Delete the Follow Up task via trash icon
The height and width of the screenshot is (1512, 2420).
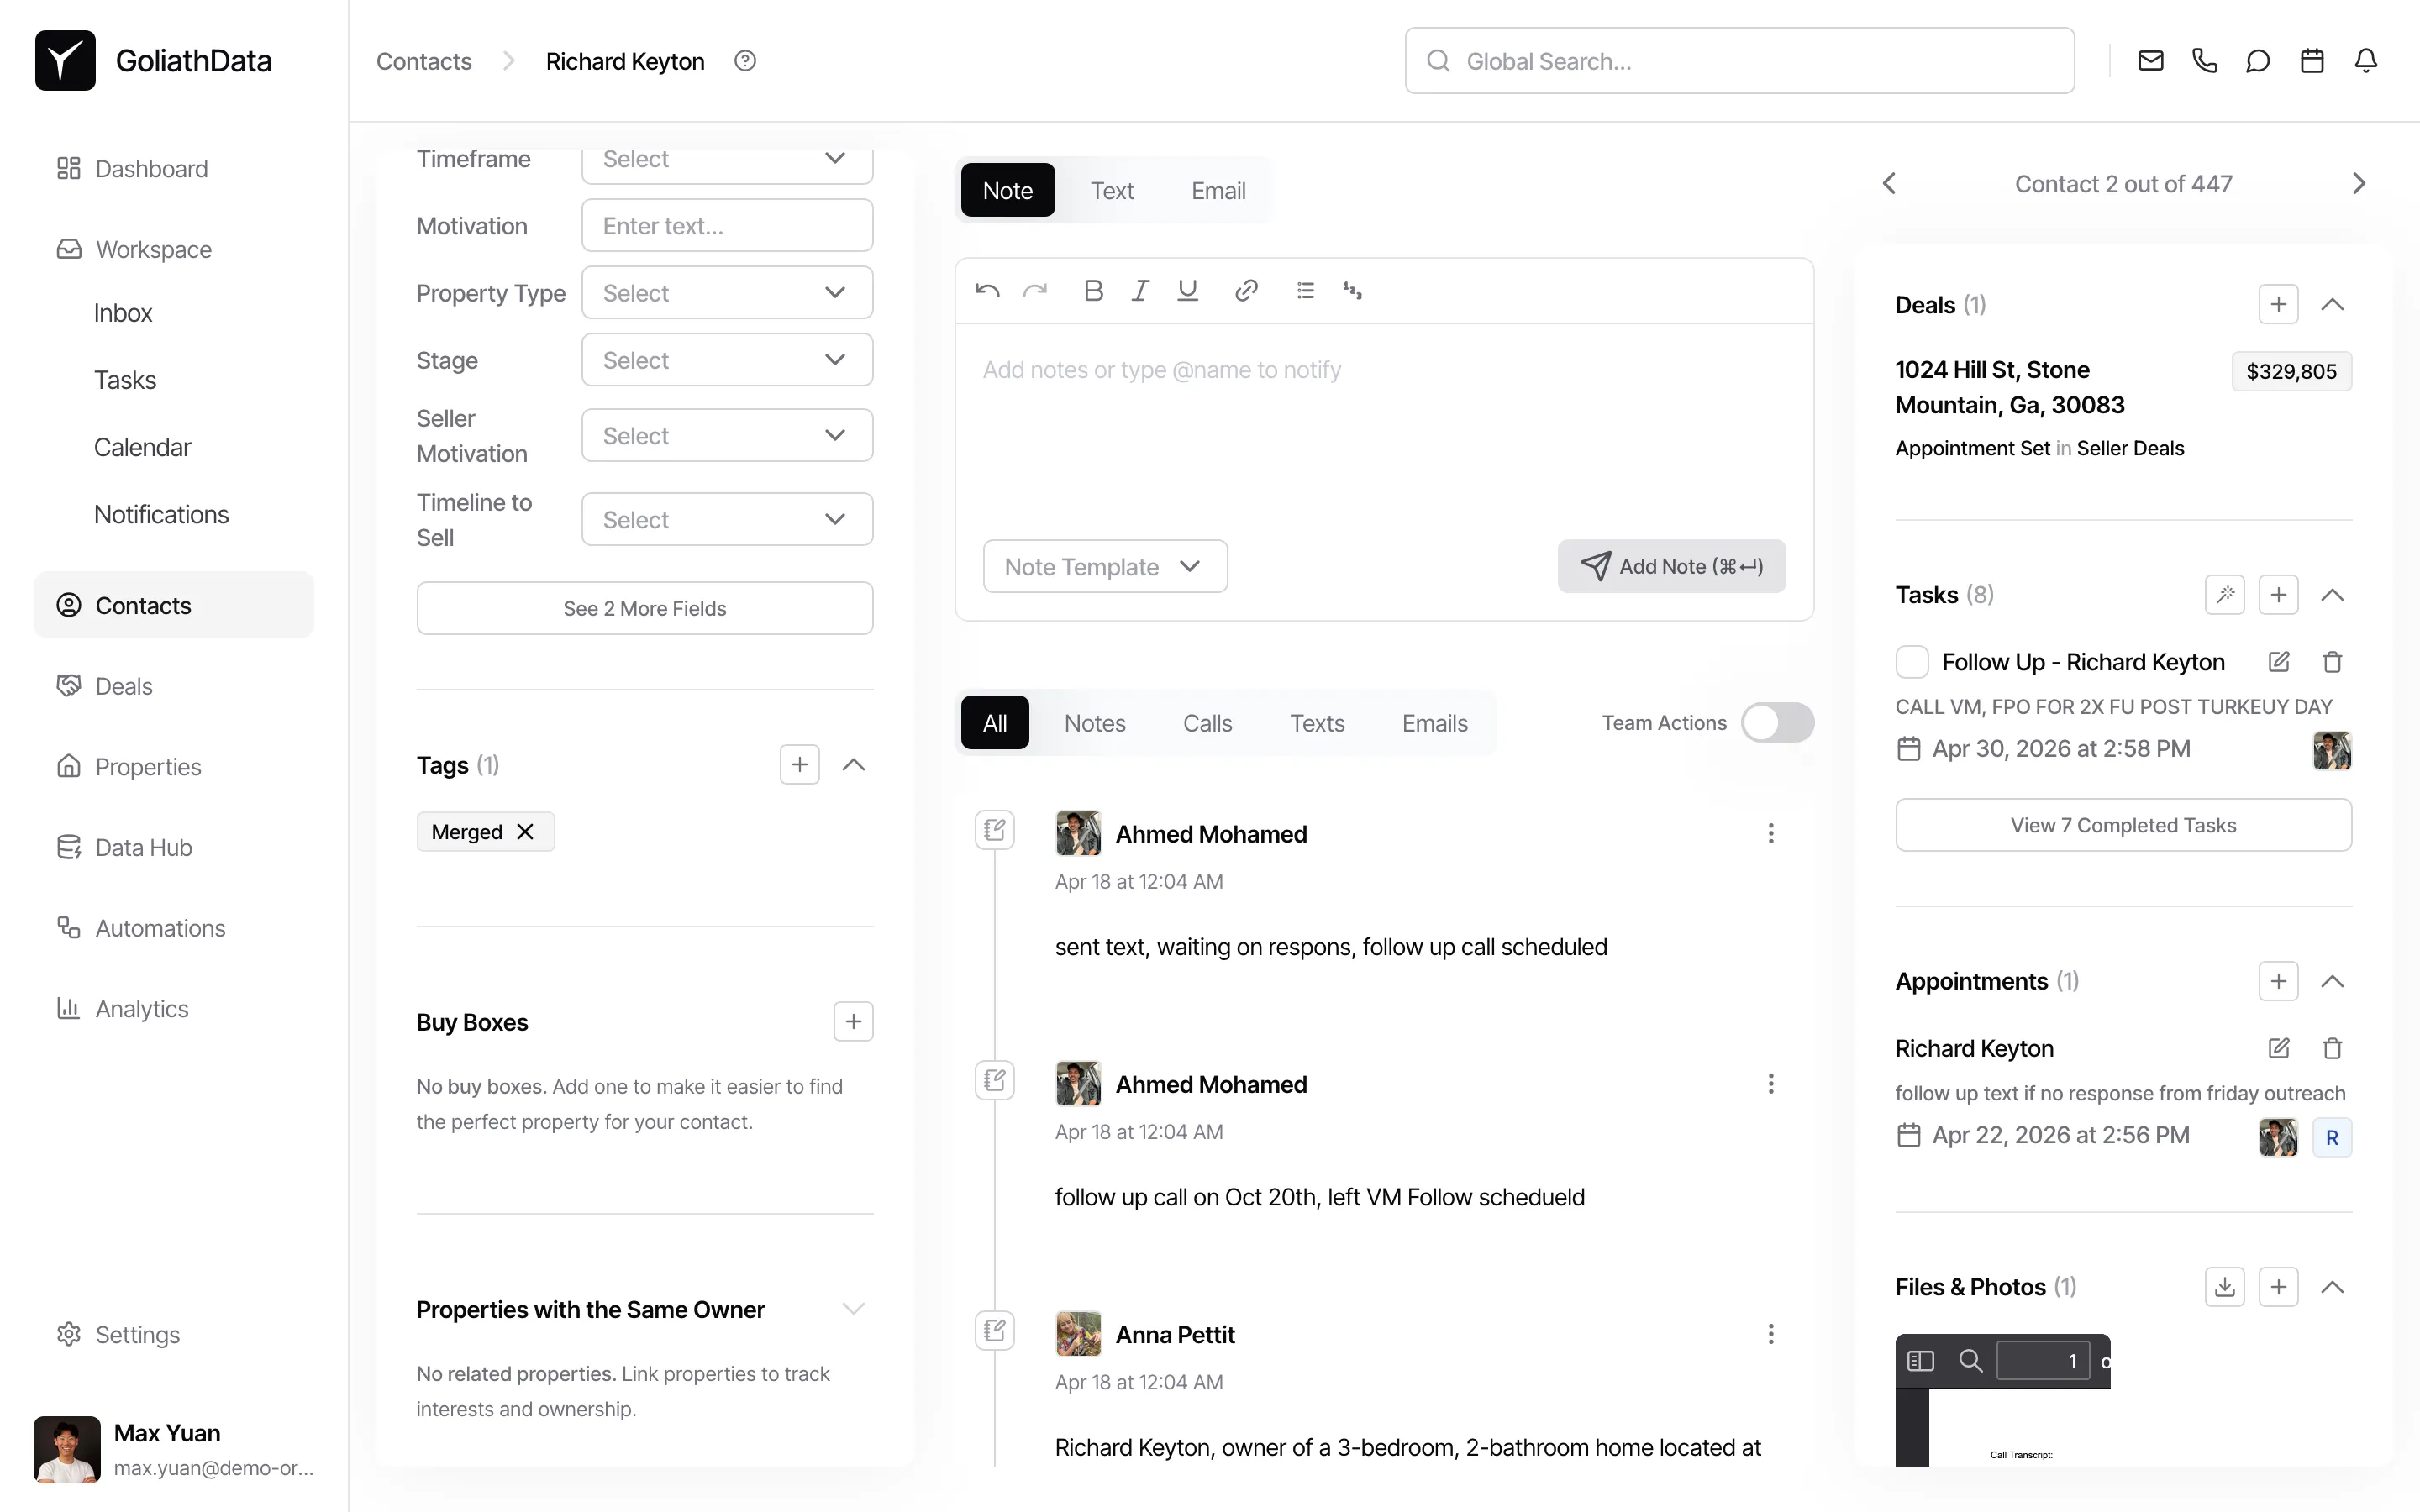click(x=2332, y=662)
